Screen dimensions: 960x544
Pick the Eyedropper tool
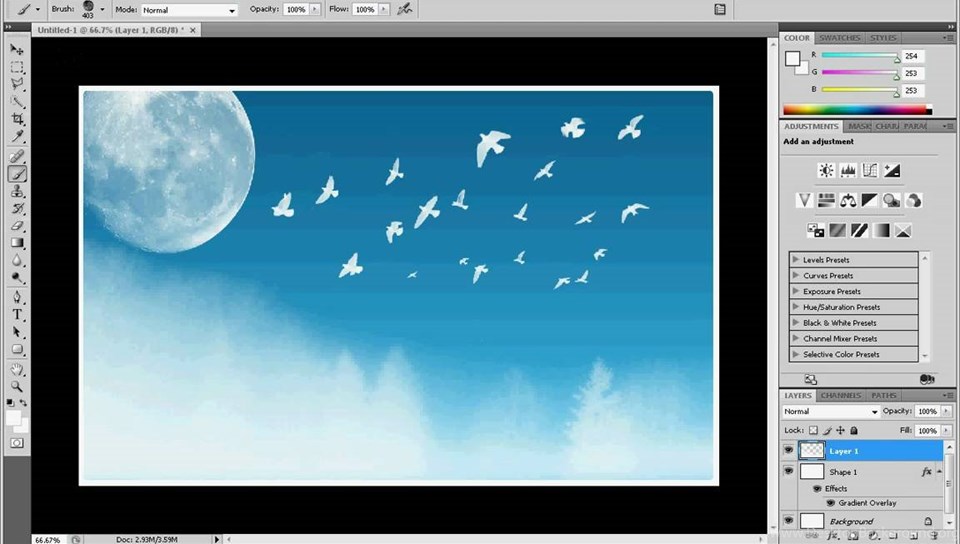click(17, 136)
